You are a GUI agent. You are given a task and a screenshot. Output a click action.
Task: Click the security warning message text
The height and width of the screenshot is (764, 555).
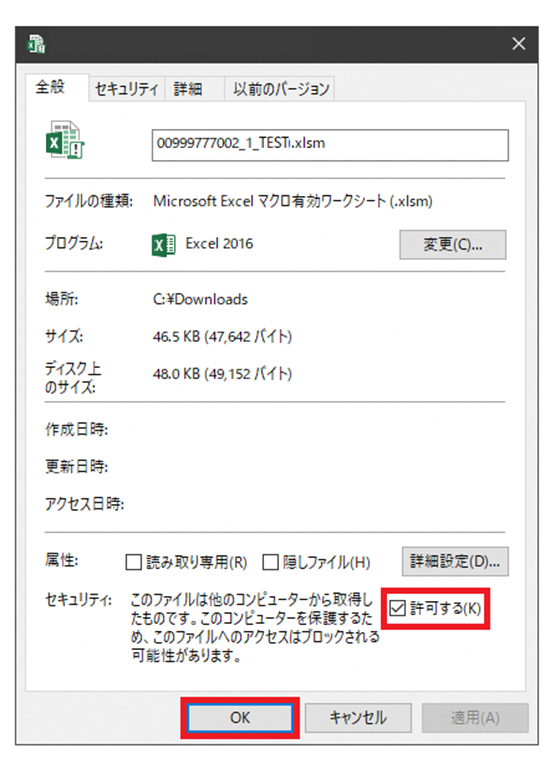tap(255, 628)
